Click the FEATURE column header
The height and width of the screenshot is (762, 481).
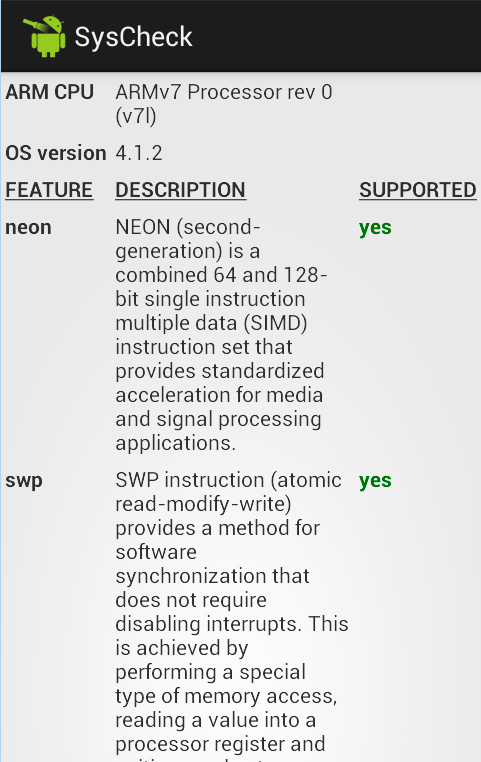pyautogui.click(x=49, y=190)
